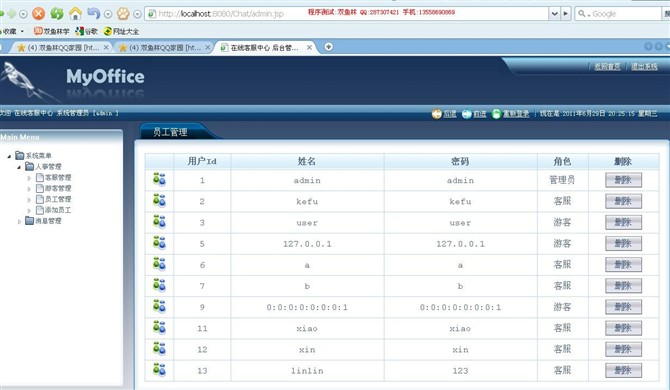Image resolution: width=670 pixels, height=390 pixels.
Task: Expand the 消息管理 tree node arrow
Action: 19,221
